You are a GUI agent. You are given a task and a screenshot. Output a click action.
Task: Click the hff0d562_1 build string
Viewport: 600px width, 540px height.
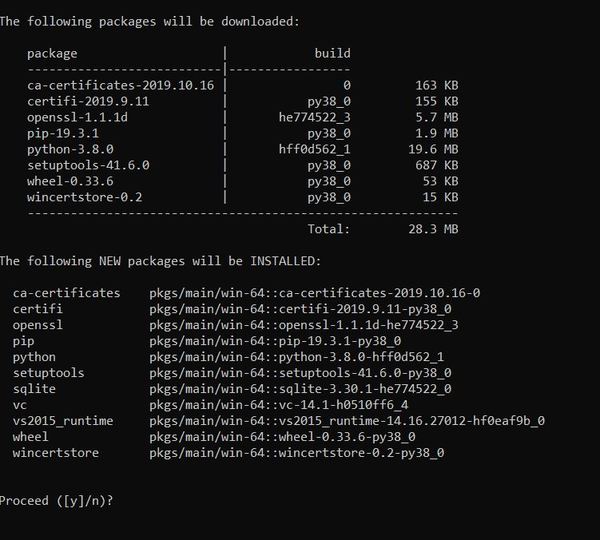[315, 149]
